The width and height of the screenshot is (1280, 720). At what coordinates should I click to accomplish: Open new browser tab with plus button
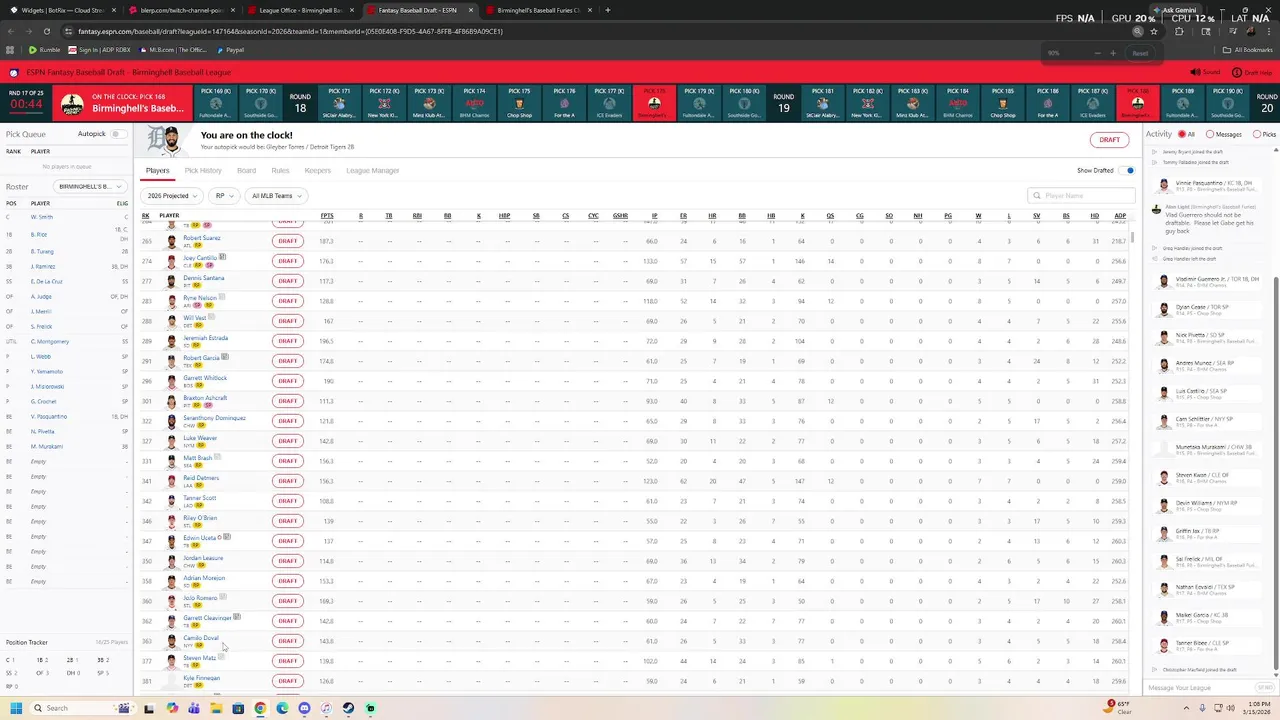pos(607,10)
